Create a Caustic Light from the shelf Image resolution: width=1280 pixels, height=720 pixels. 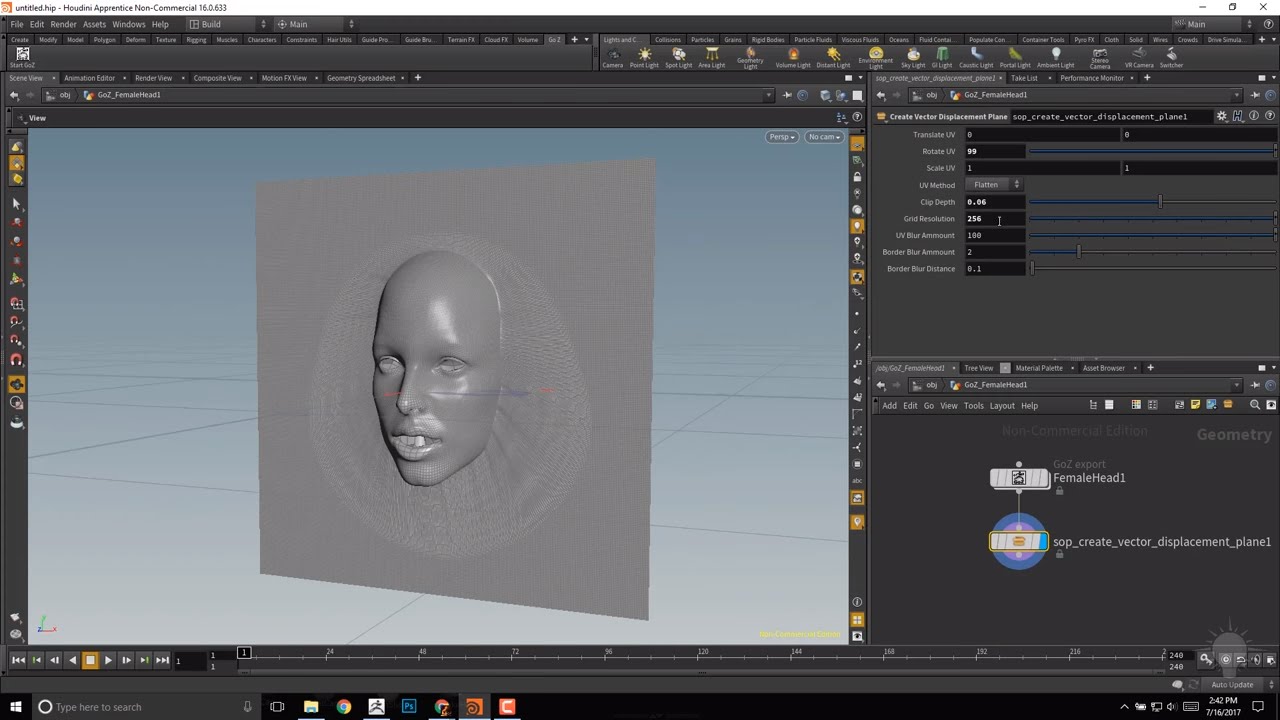976,58
